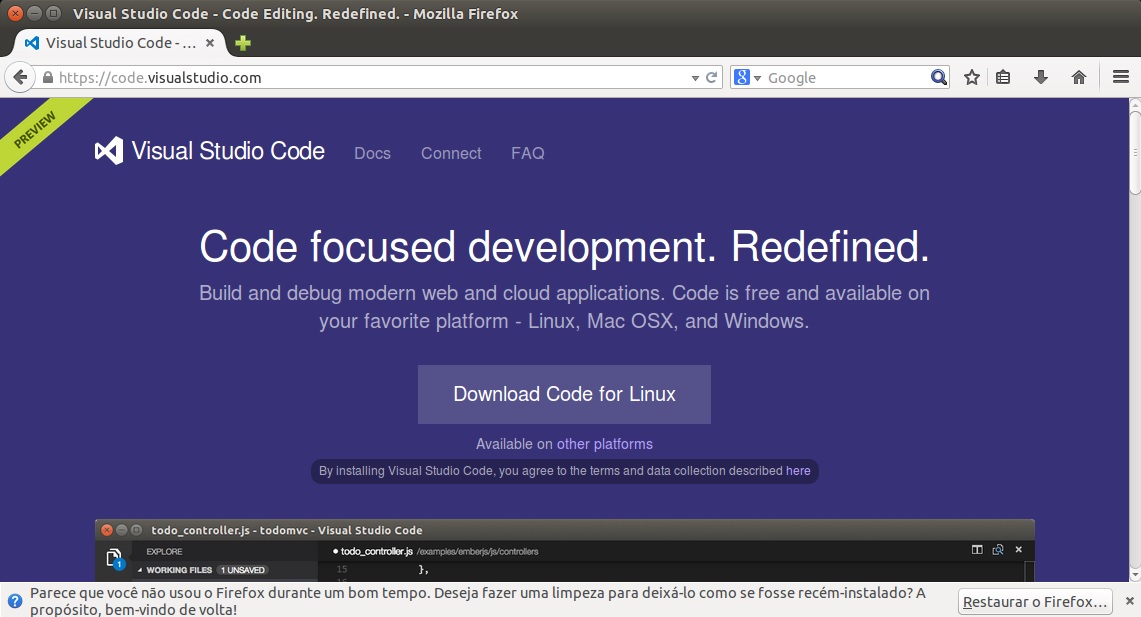Click into the Google search field

845,78
